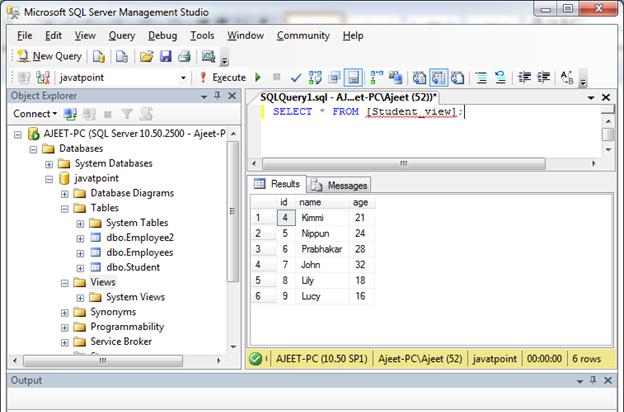Viewport: 624px width, 412px height.
Task: Click the Object Explorer refresh icon
Action: [146, 114]
